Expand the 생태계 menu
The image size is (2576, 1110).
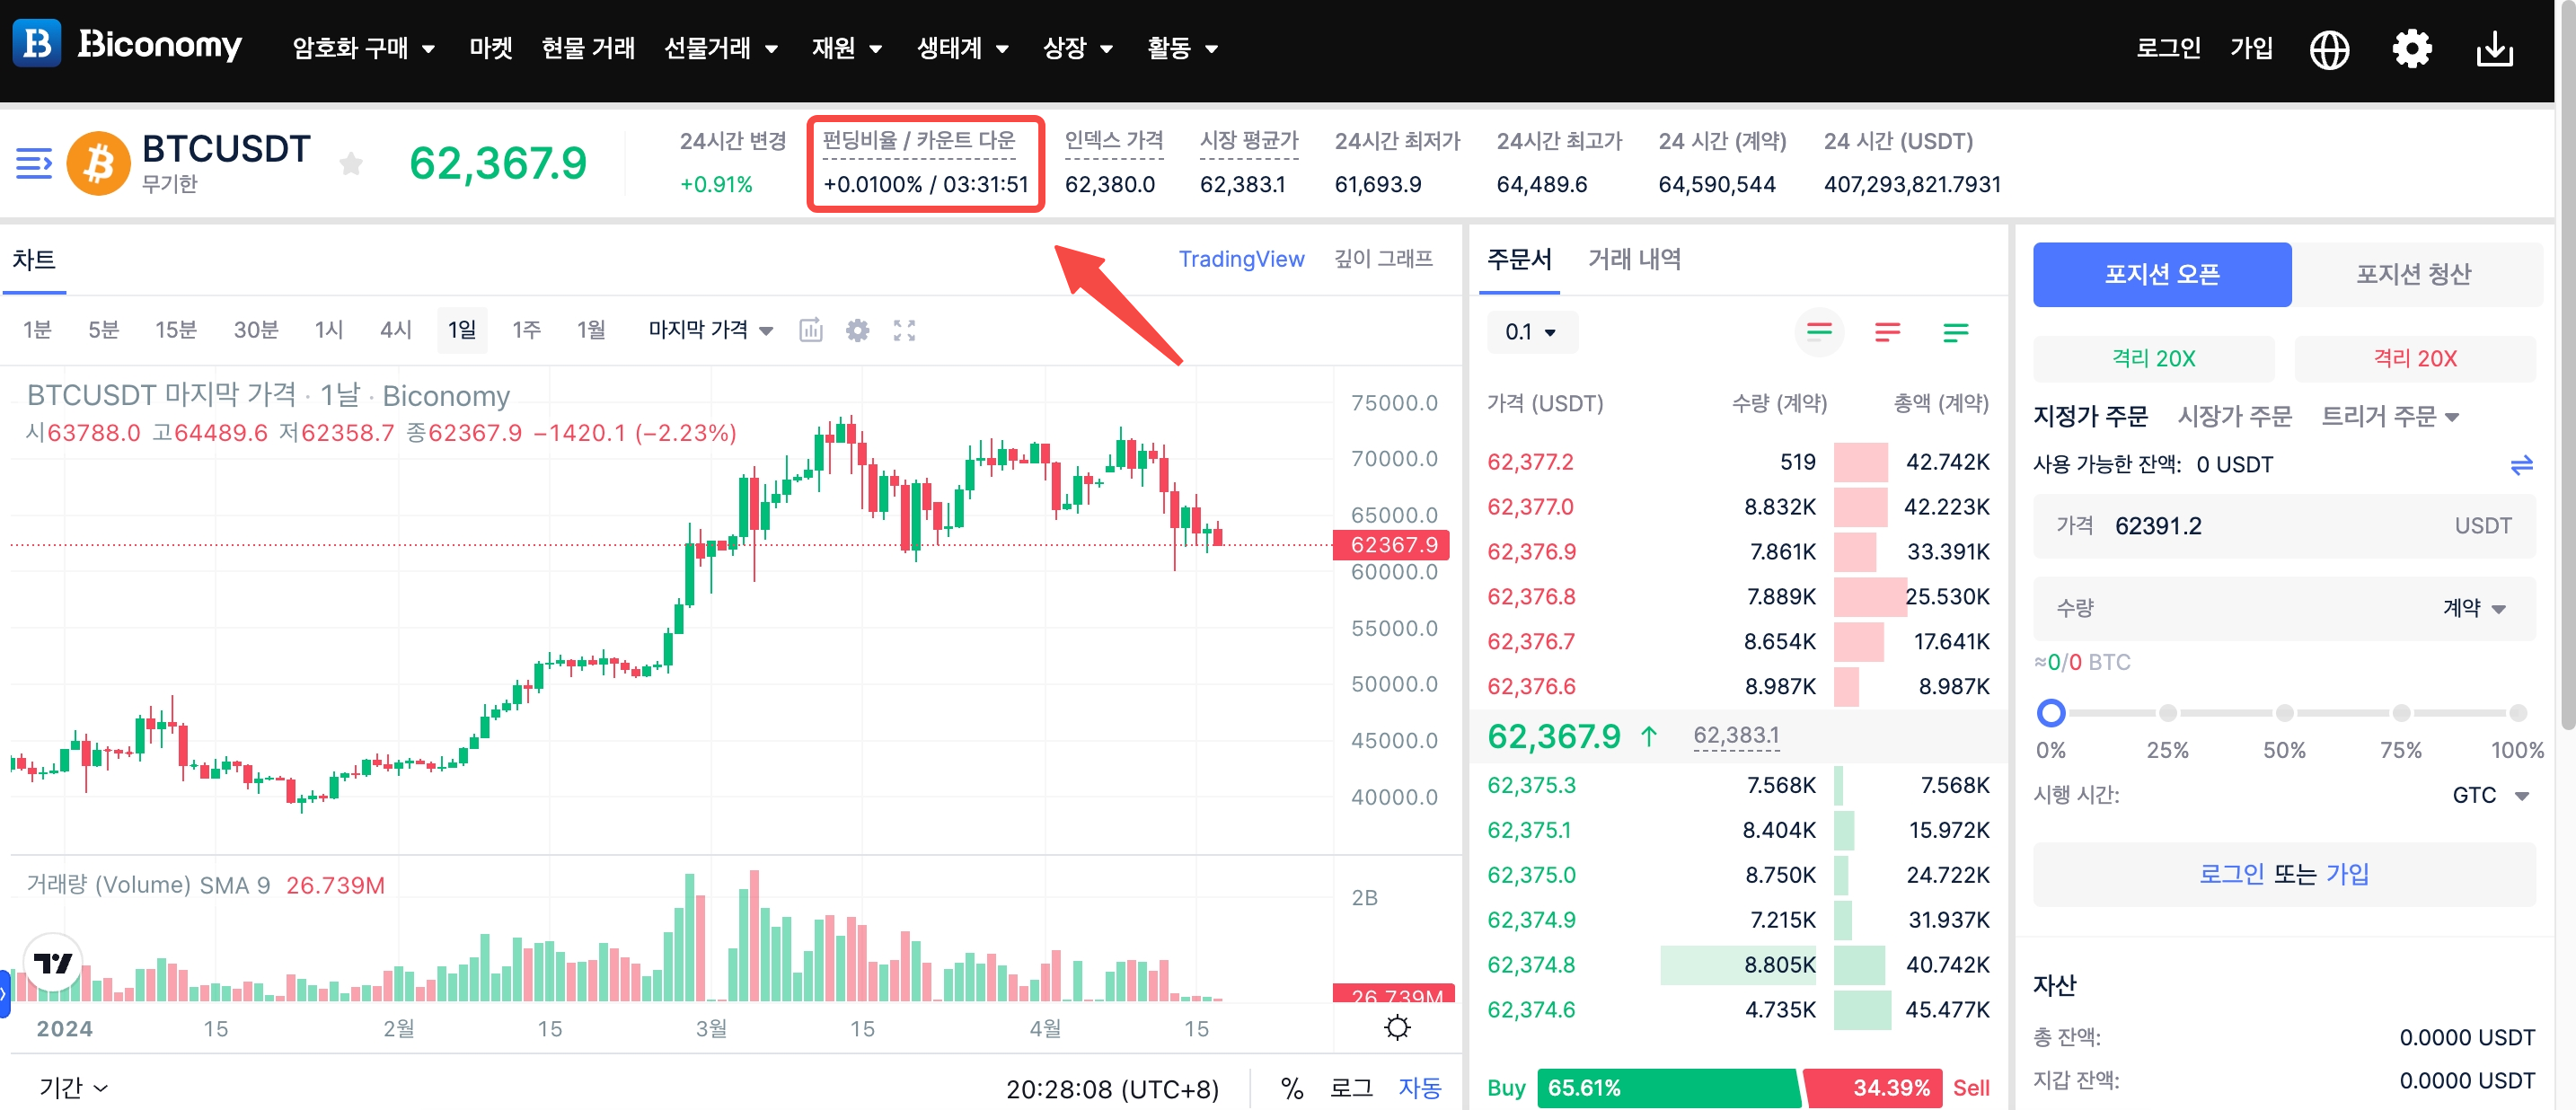(962, 48)
